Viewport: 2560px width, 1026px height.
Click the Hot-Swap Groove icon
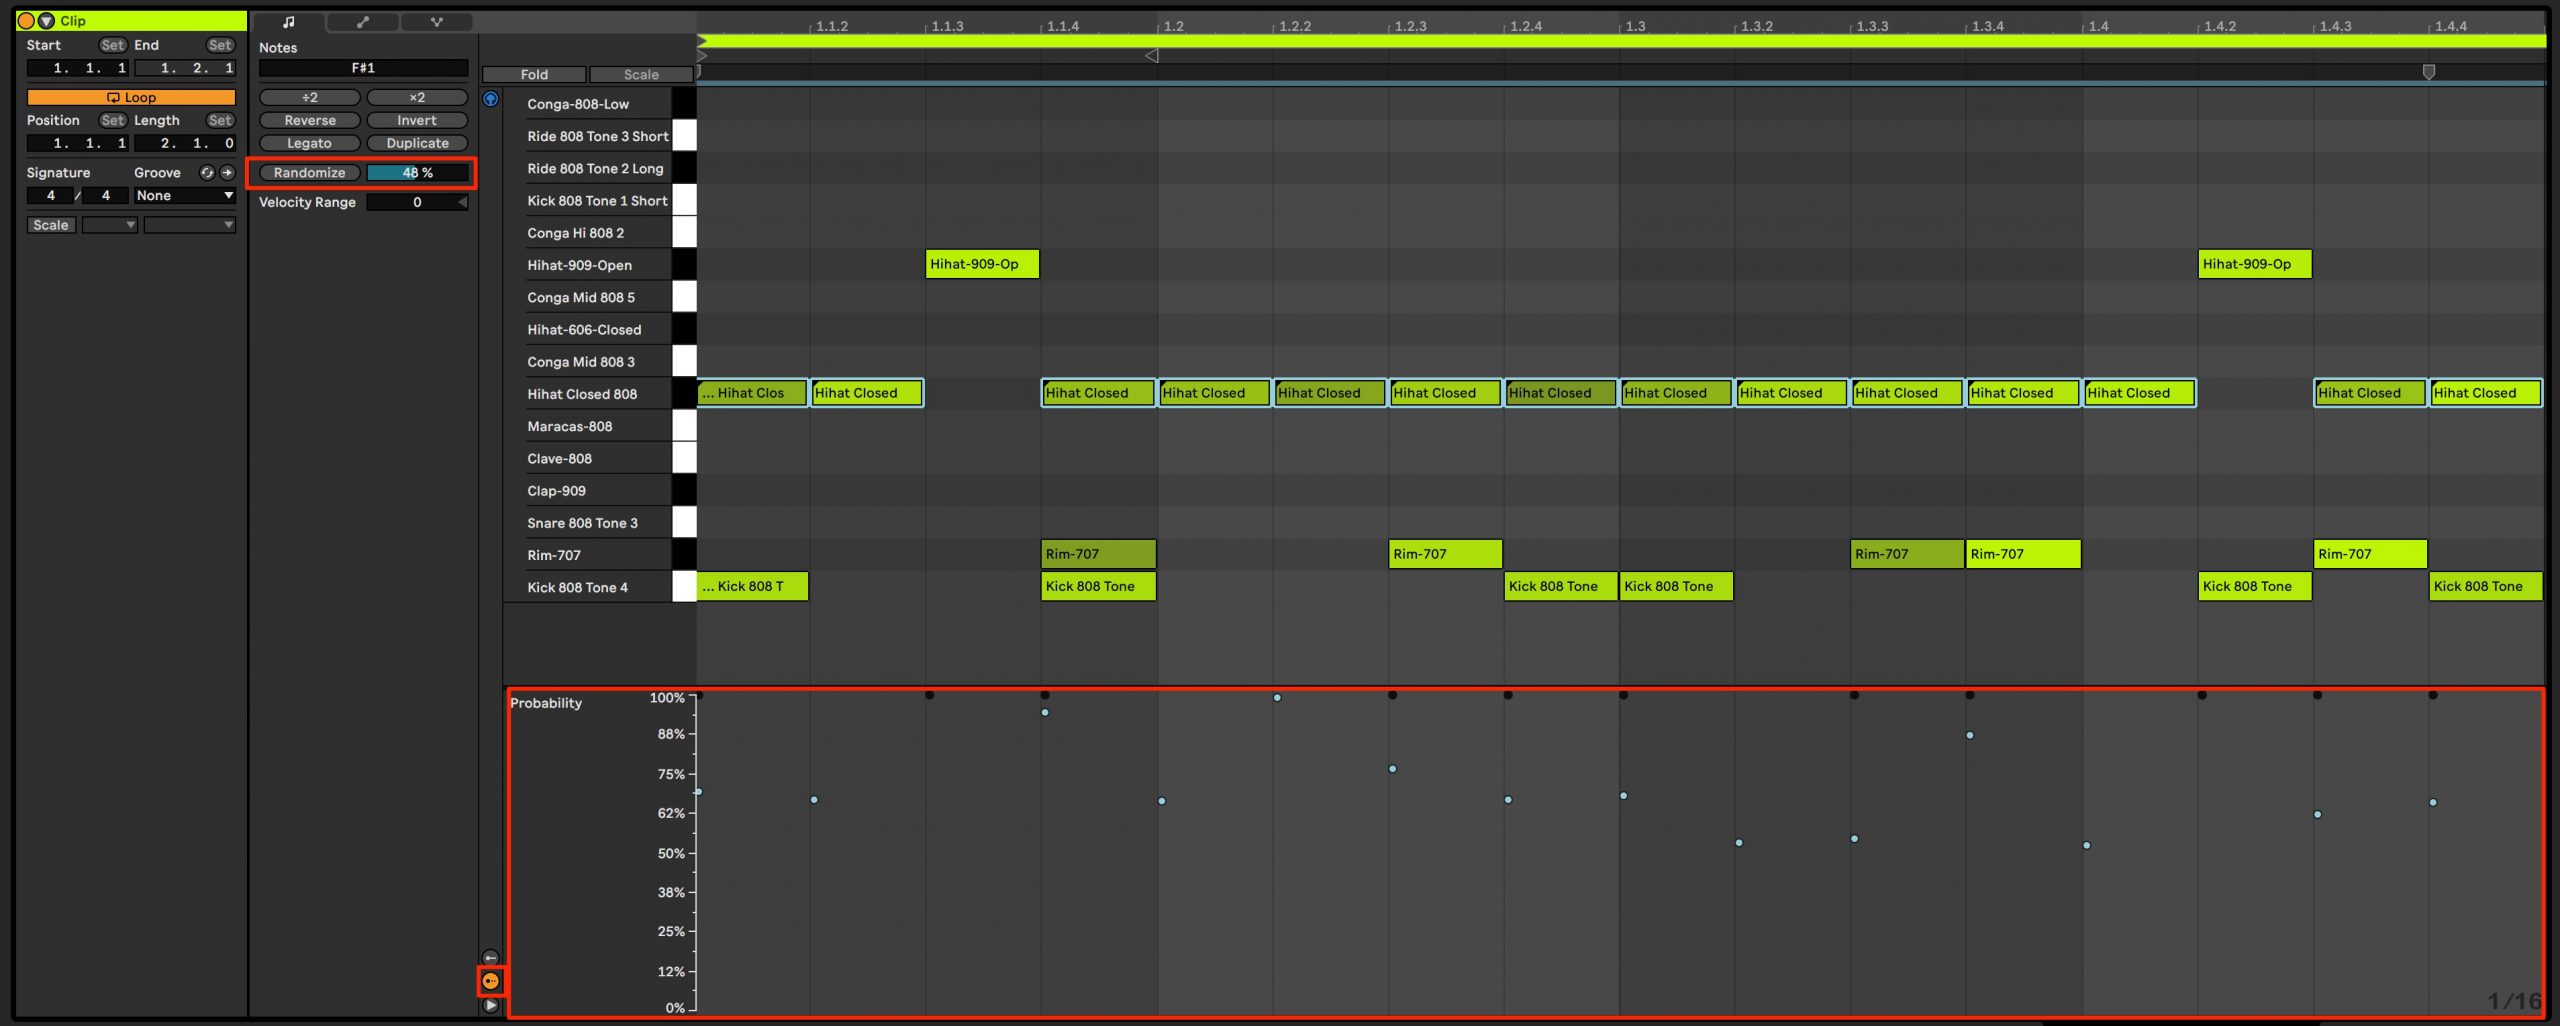207,172
